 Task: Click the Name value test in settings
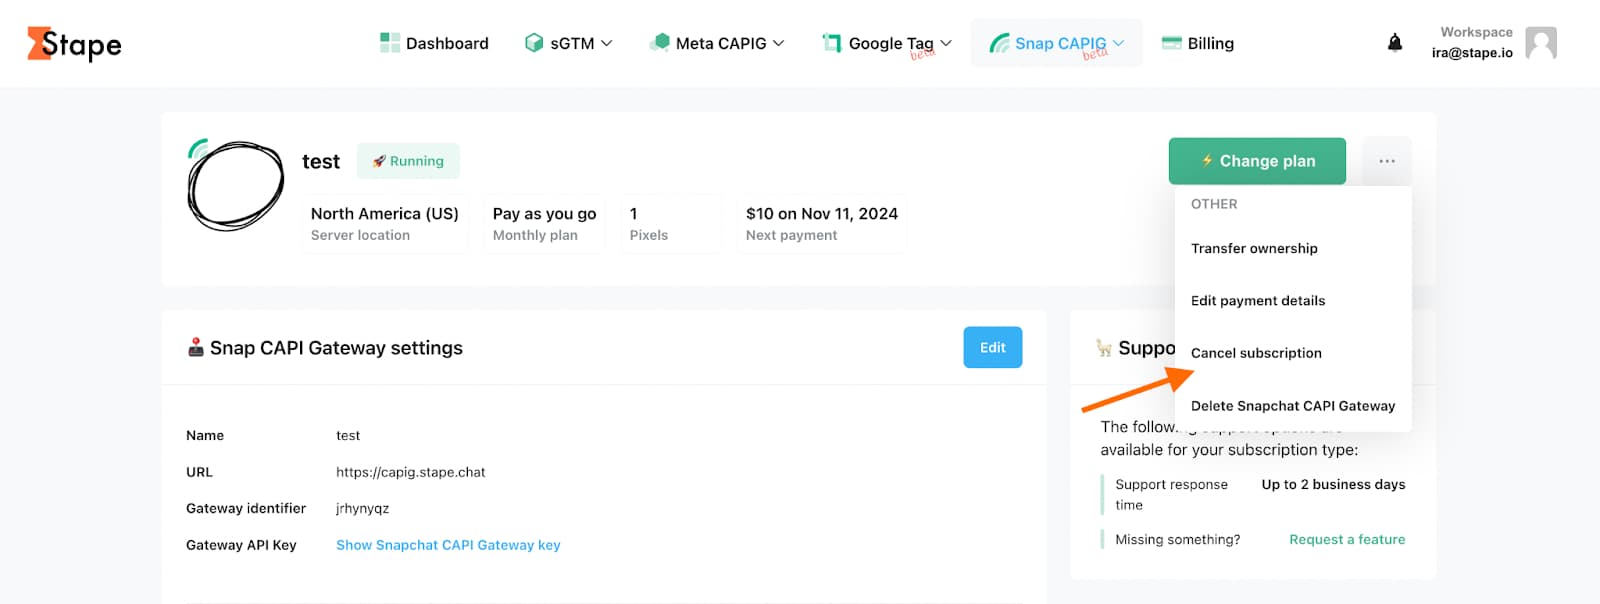click(348, 435)
